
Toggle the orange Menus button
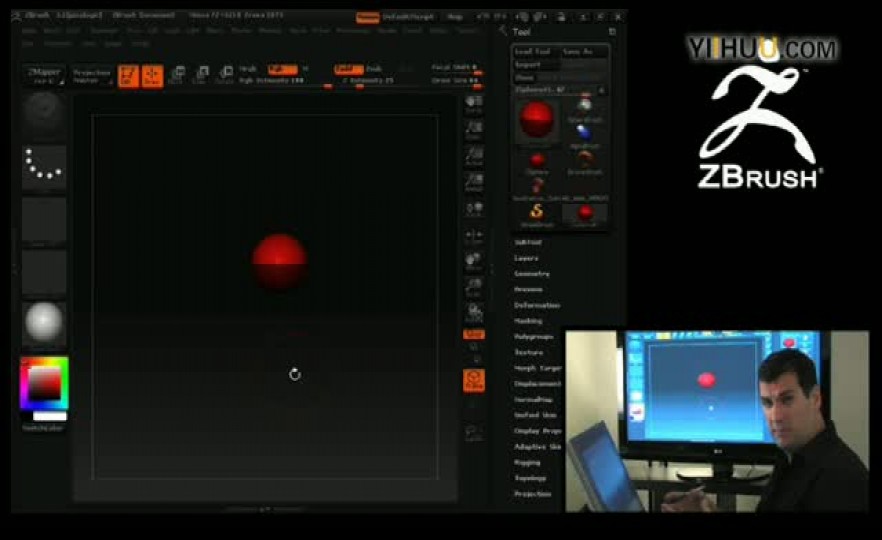(x=367, y=17)
